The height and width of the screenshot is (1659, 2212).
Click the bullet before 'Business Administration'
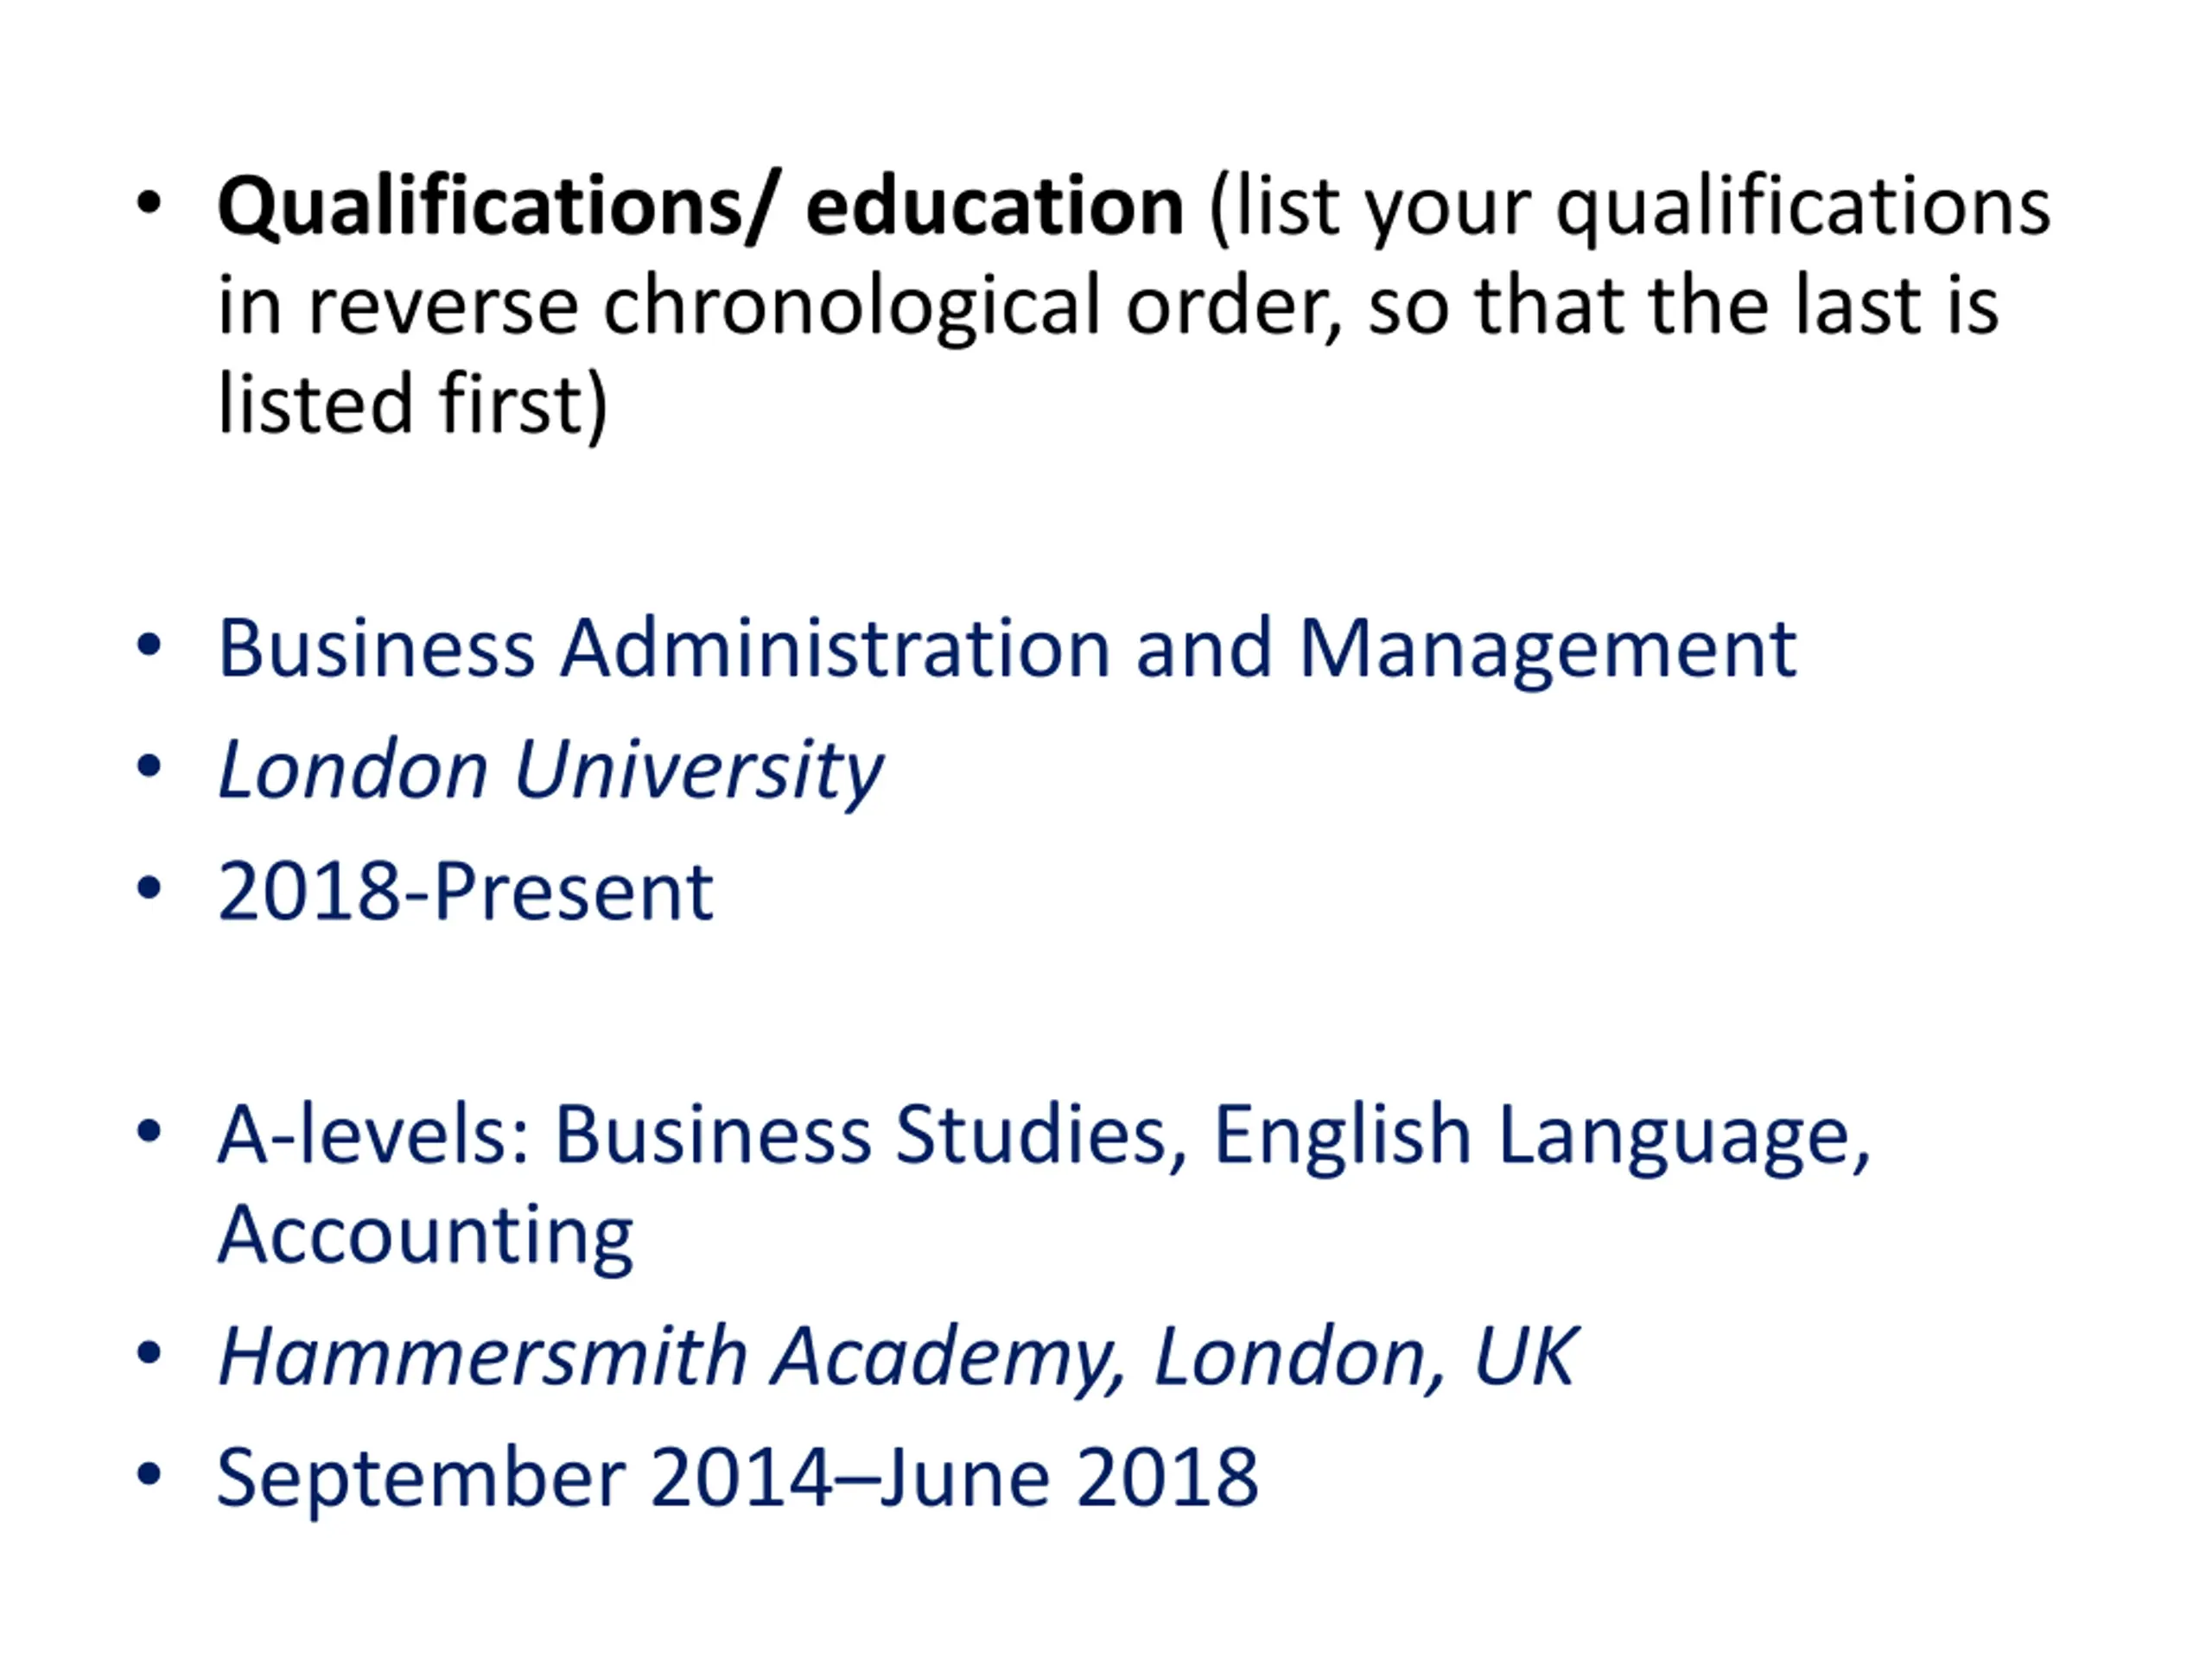149,646
